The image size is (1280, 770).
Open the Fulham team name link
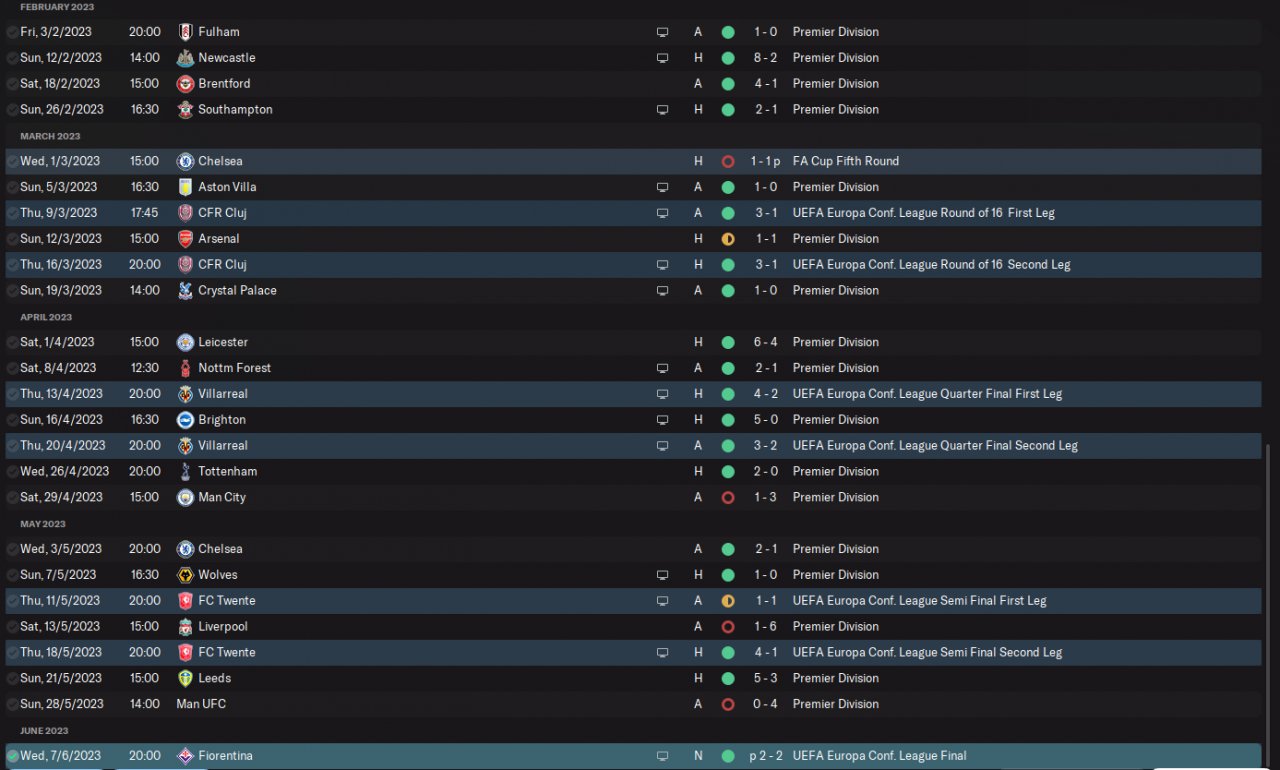(x=219, y=32)
